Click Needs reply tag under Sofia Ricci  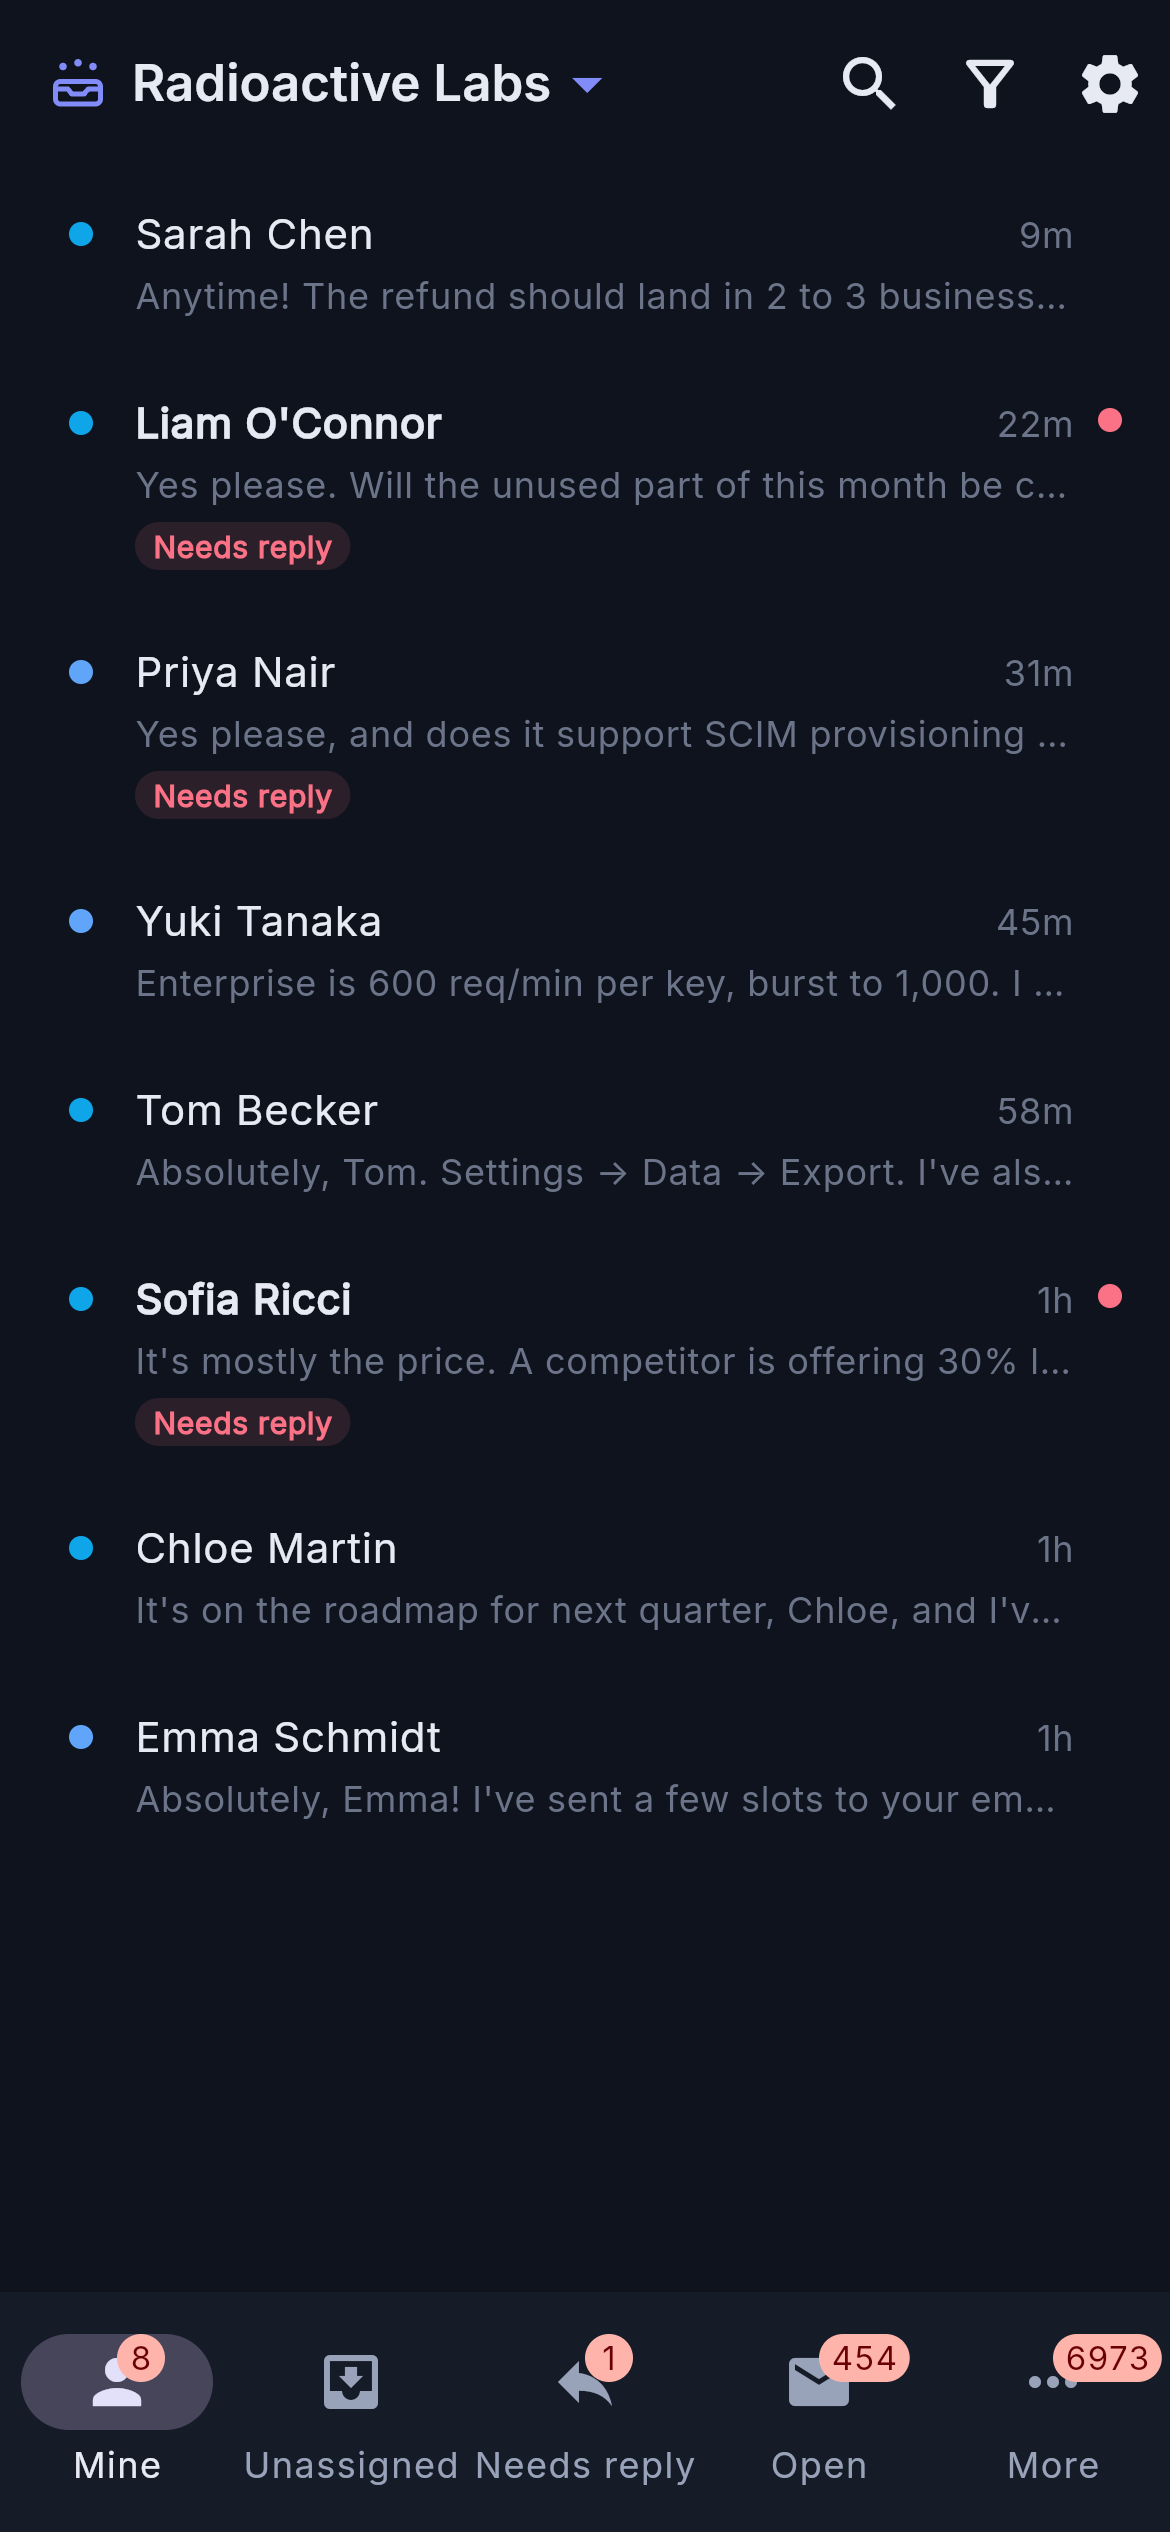pyautogui.click(x=242, y=1423)
